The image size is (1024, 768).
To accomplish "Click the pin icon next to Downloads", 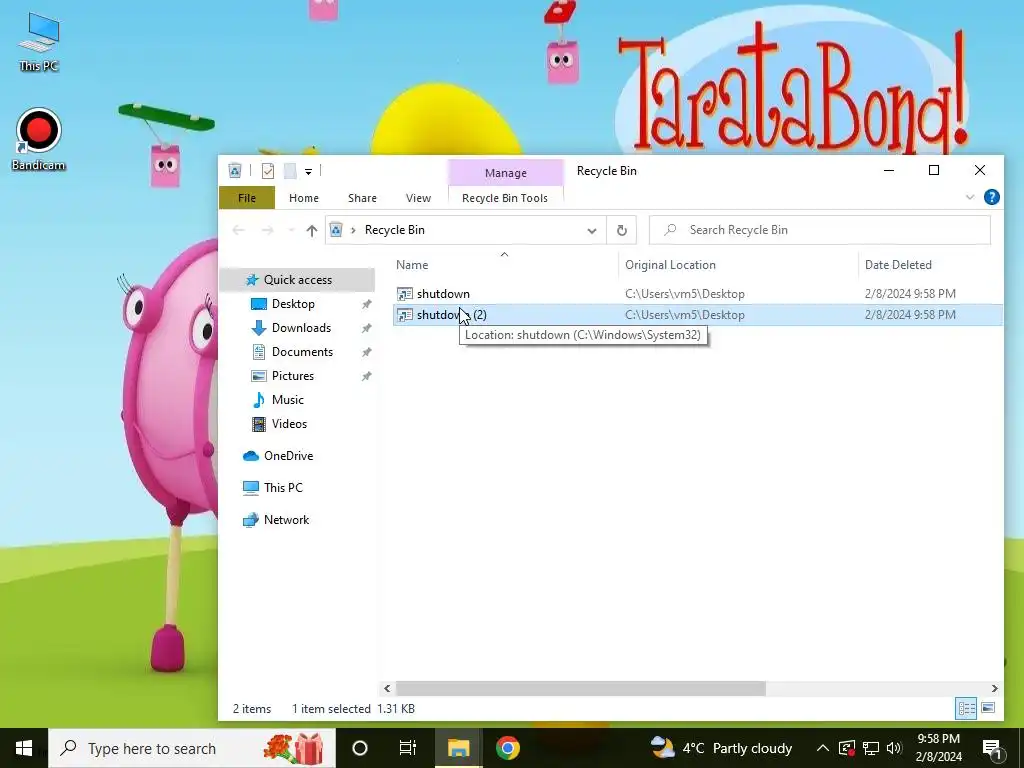I will (366, 328).
